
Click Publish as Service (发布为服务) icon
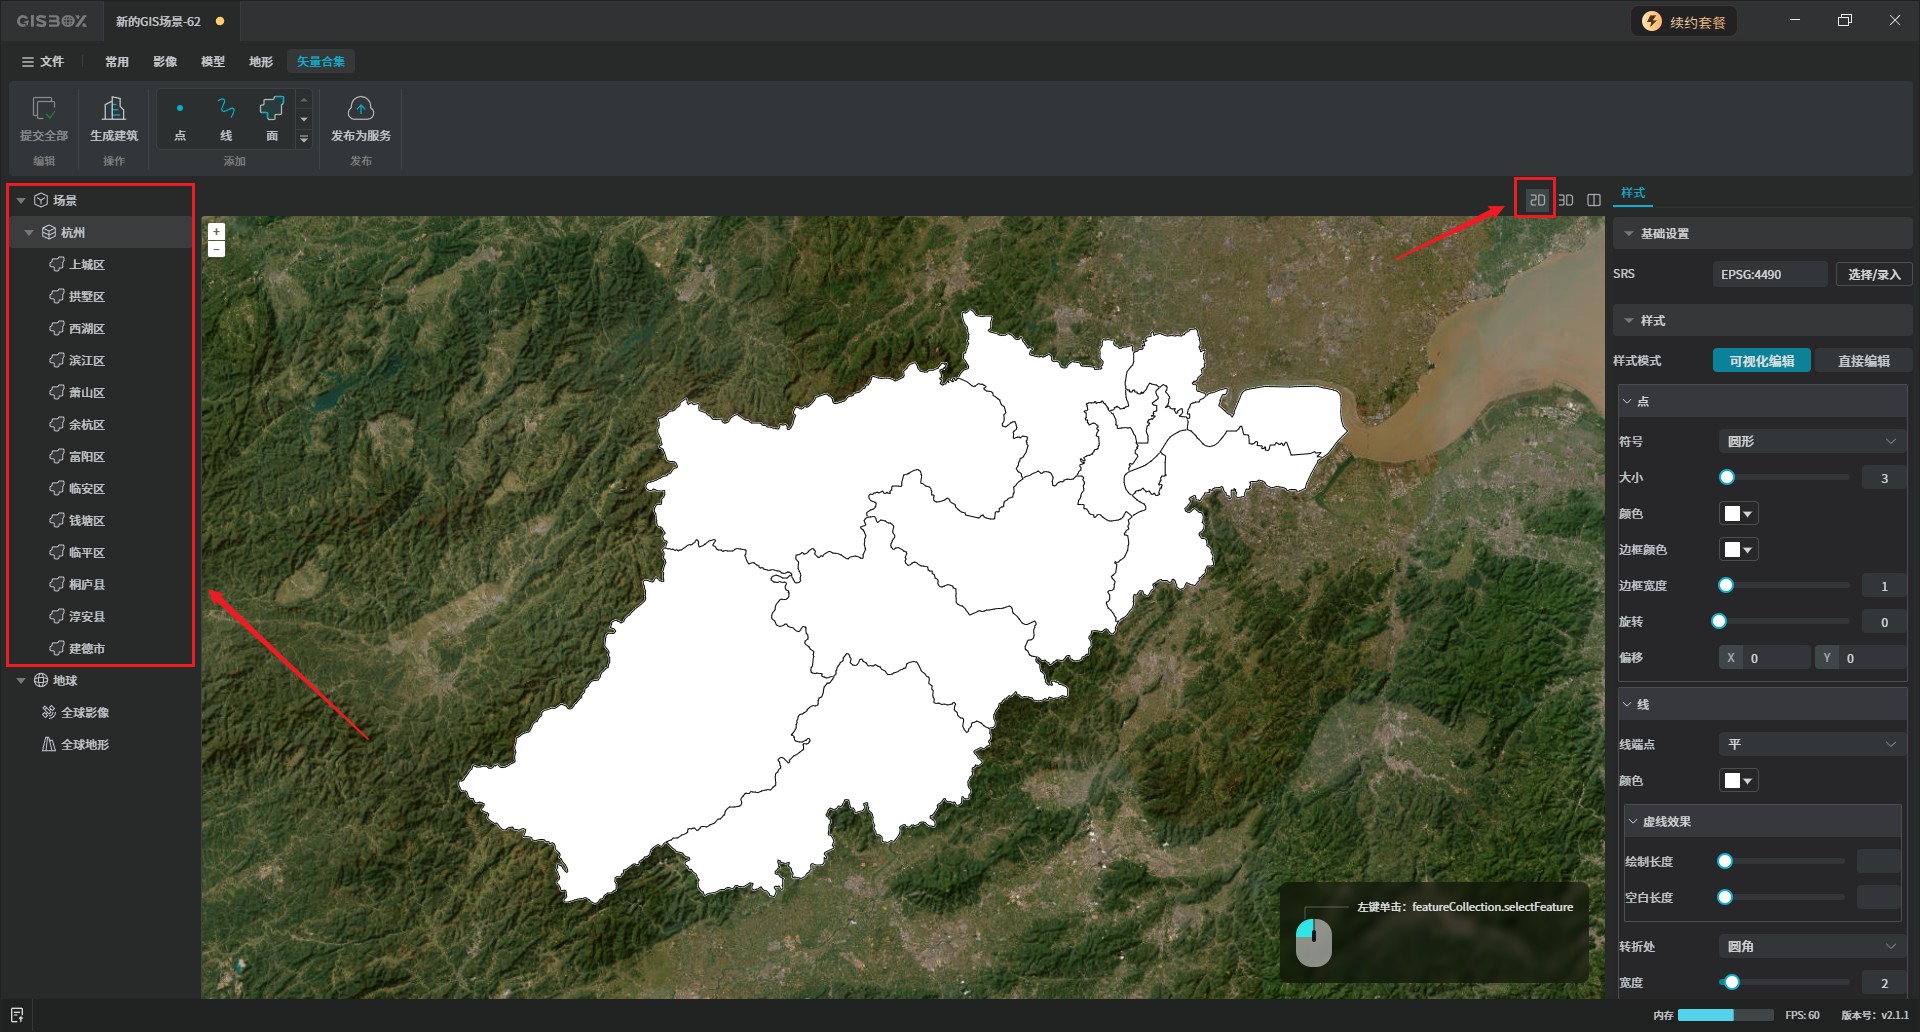pyautogui.click(x=361, y=109)
